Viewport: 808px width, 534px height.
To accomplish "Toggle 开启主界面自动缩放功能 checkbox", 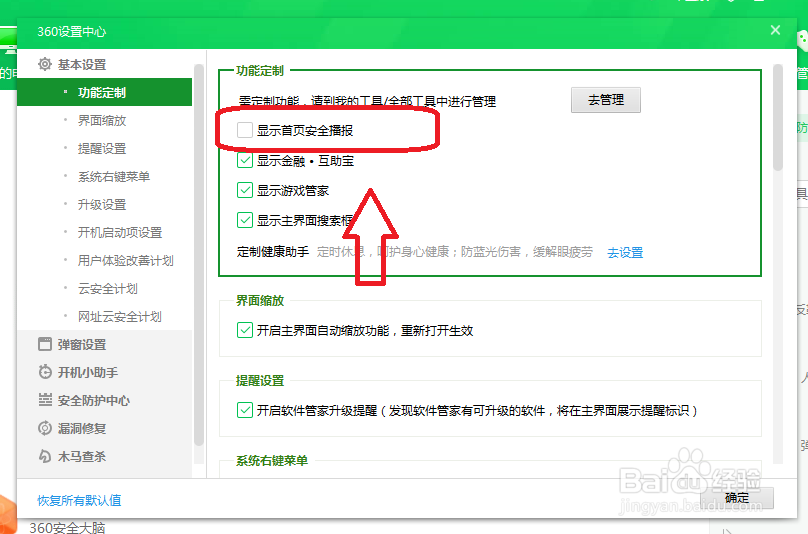I will [x=245, y=330].
